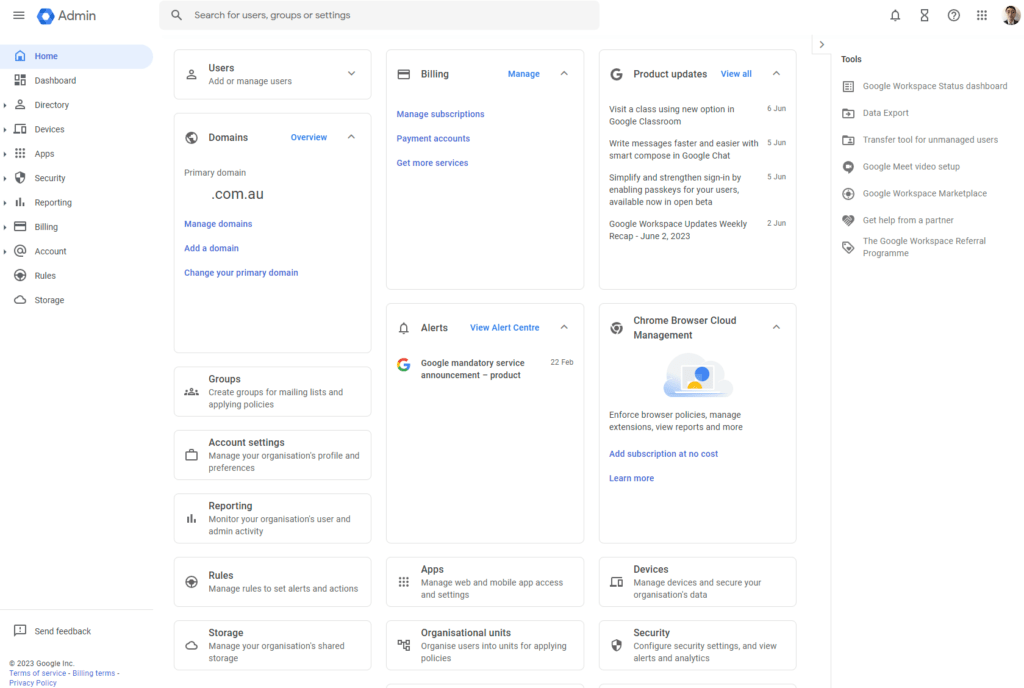Click Send feedback at sidebar bottom

pyautogui.click(x=52, y=631)
